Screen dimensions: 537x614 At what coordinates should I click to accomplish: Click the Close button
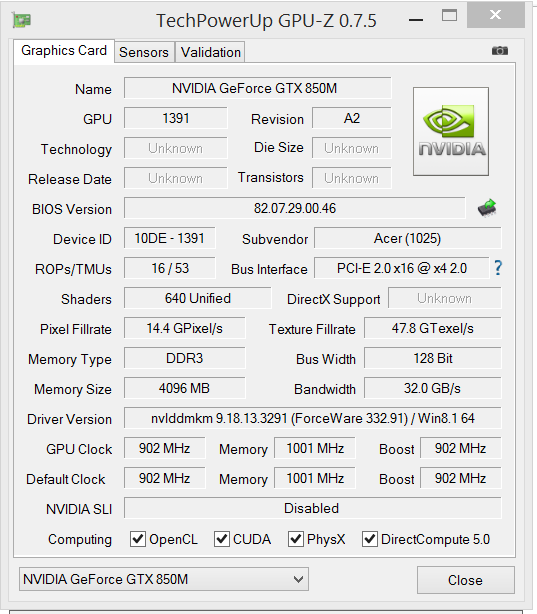[x=465, y=580]
